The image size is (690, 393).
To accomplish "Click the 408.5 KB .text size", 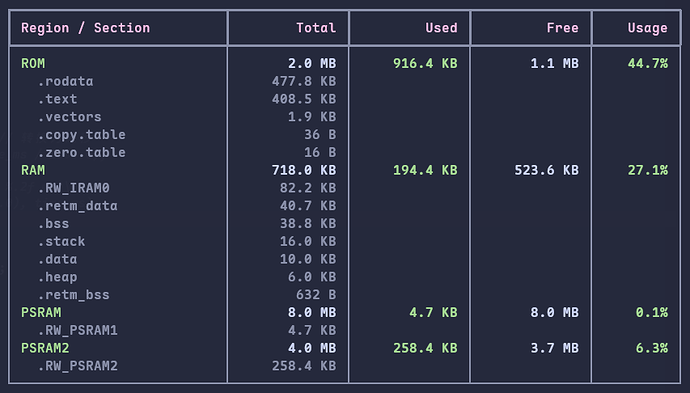I will (304, 99).
